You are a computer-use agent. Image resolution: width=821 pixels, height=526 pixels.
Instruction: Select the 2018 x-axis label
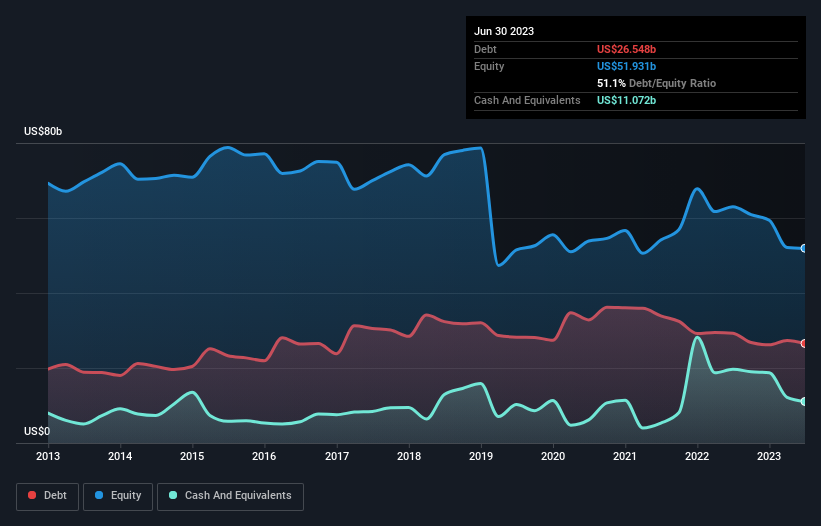pyautogui.click(x=409, y=456)
